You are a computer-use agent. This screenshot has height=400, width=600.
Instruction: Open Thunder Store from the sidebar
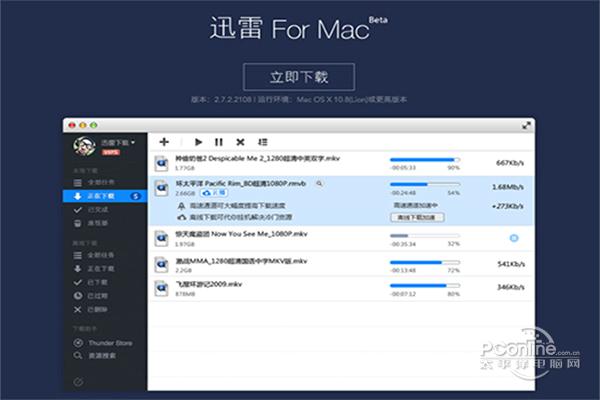(103, 343)
